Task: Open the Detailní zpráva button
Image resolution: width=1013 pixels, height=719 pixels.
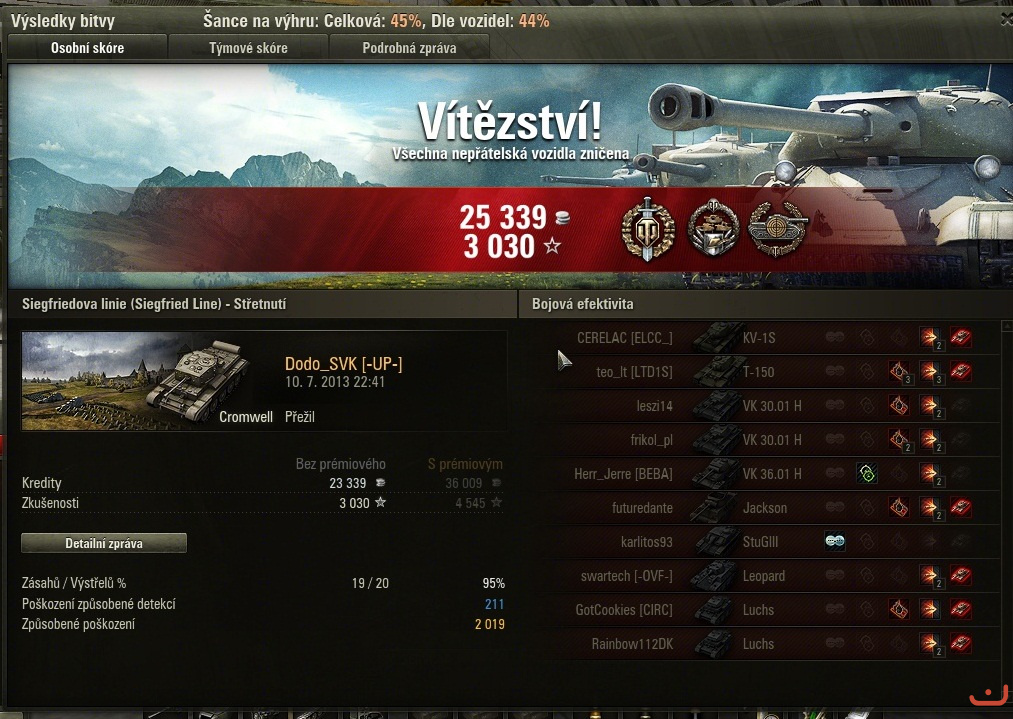Action: tap(104, 543)
